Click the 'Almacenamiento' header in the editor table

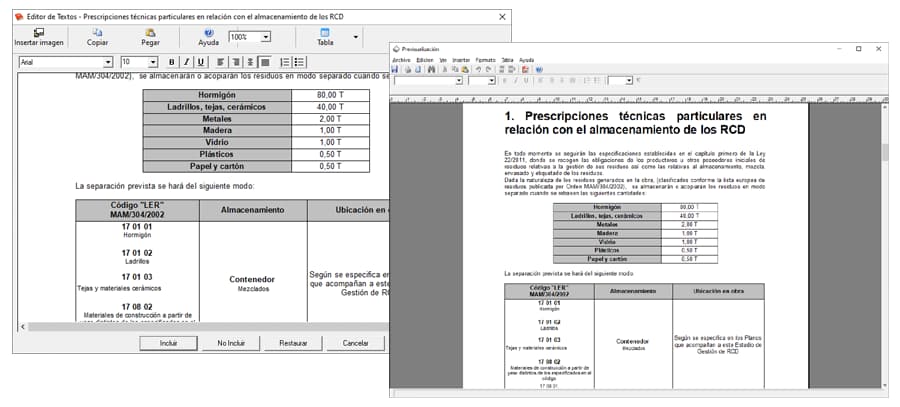point(253,210)
